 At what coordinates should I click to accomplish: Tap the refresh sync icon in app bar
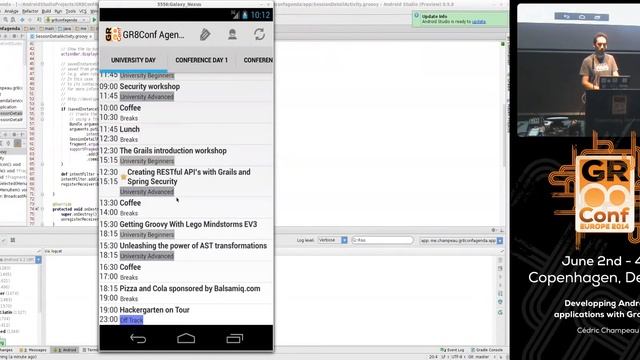click(260, 34)
